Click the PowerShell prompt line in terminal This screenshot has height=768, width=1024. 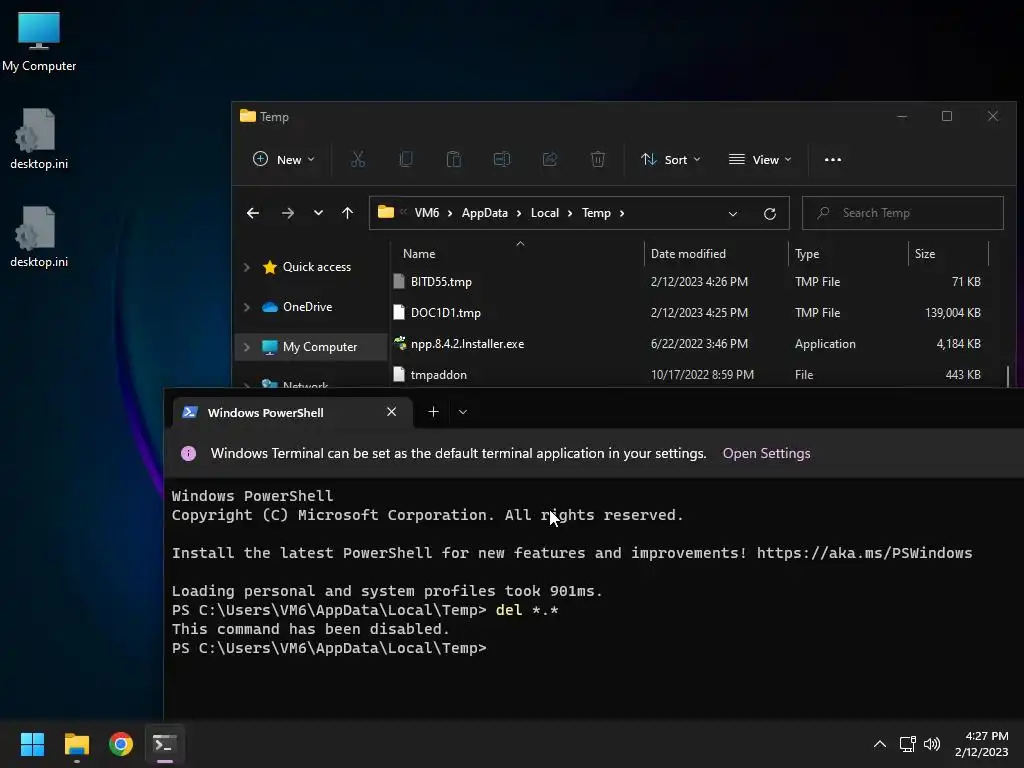coord(329,648)
